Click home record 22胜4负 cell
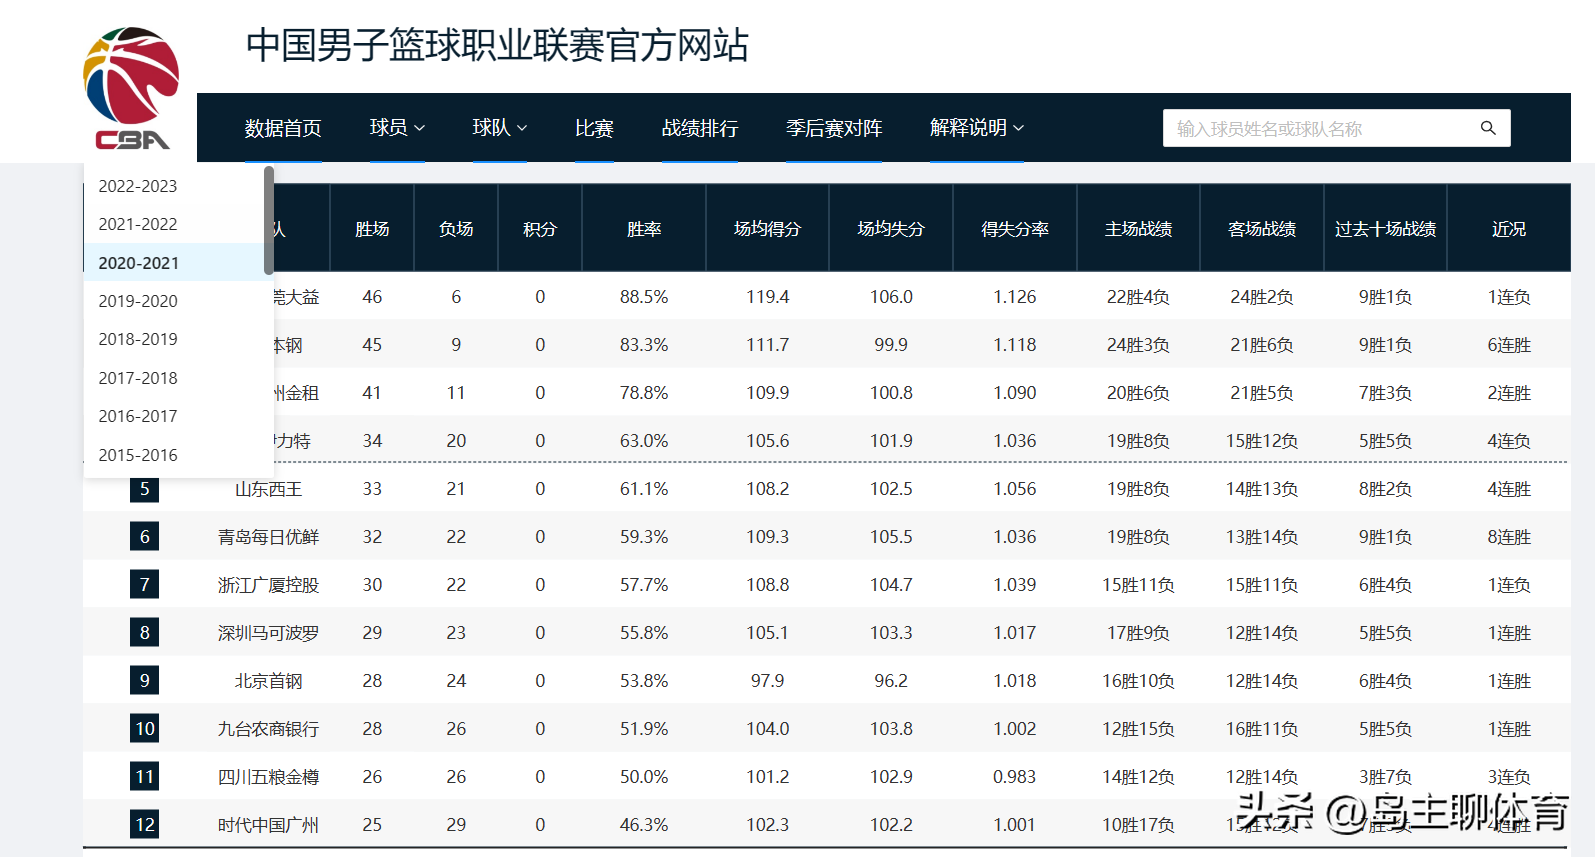Screen dimensions: 1595x857 1138,297
